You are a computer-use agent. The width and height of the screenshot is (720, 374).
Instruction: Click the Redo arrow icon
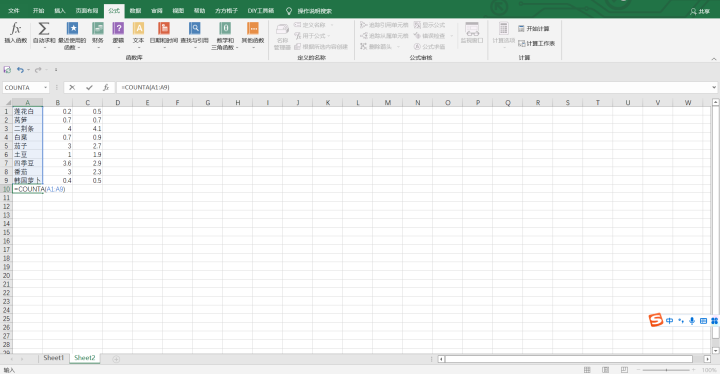38,70
